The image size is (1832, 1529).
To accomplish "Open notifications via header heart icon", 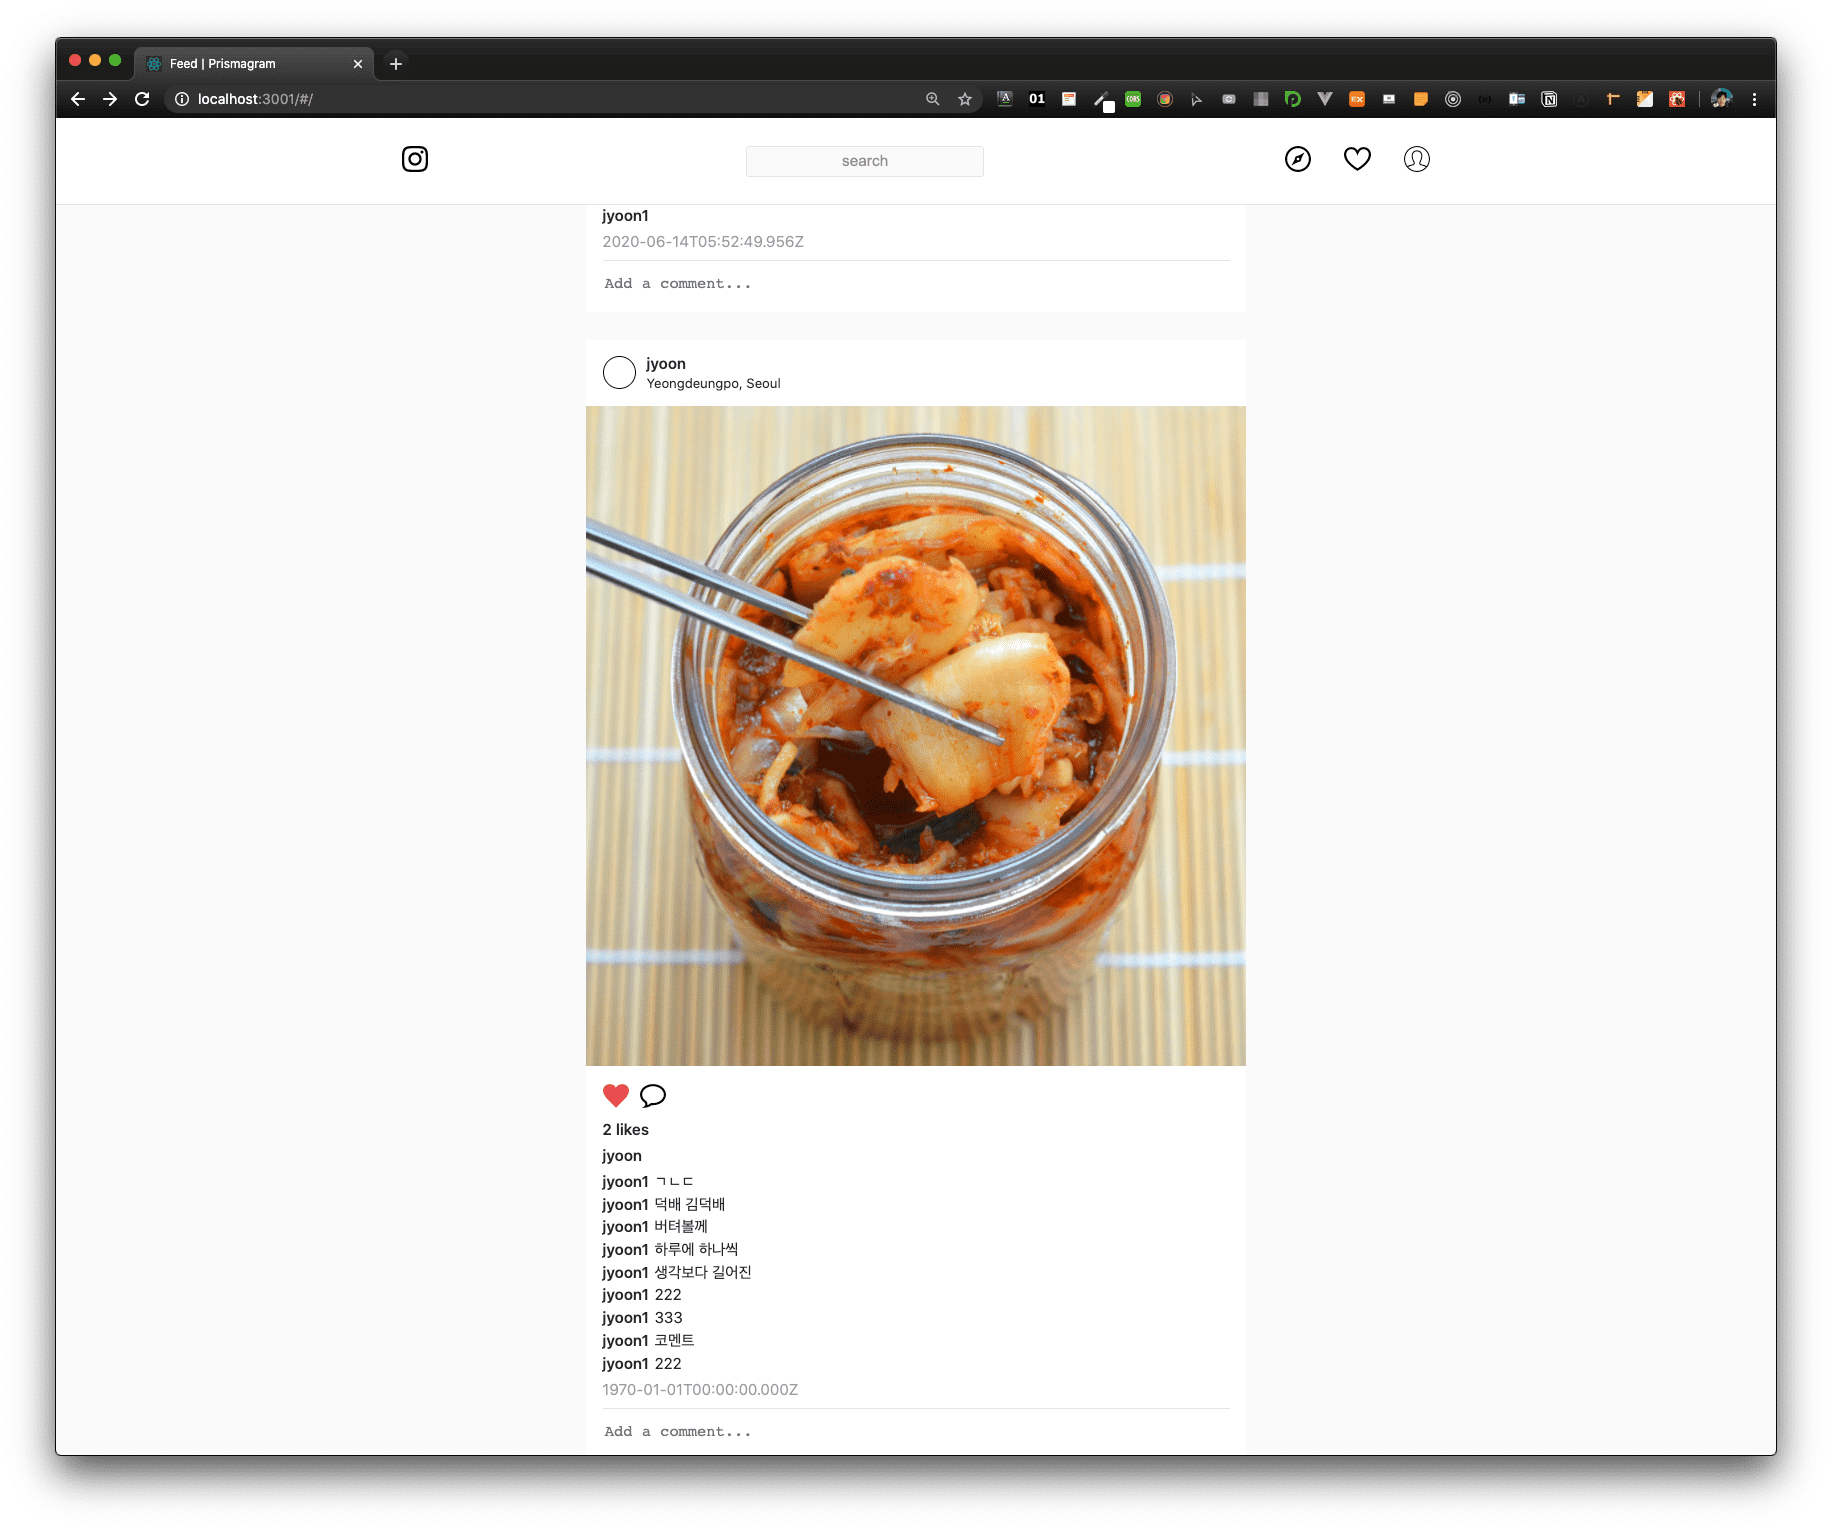I will pos(1356,159).
